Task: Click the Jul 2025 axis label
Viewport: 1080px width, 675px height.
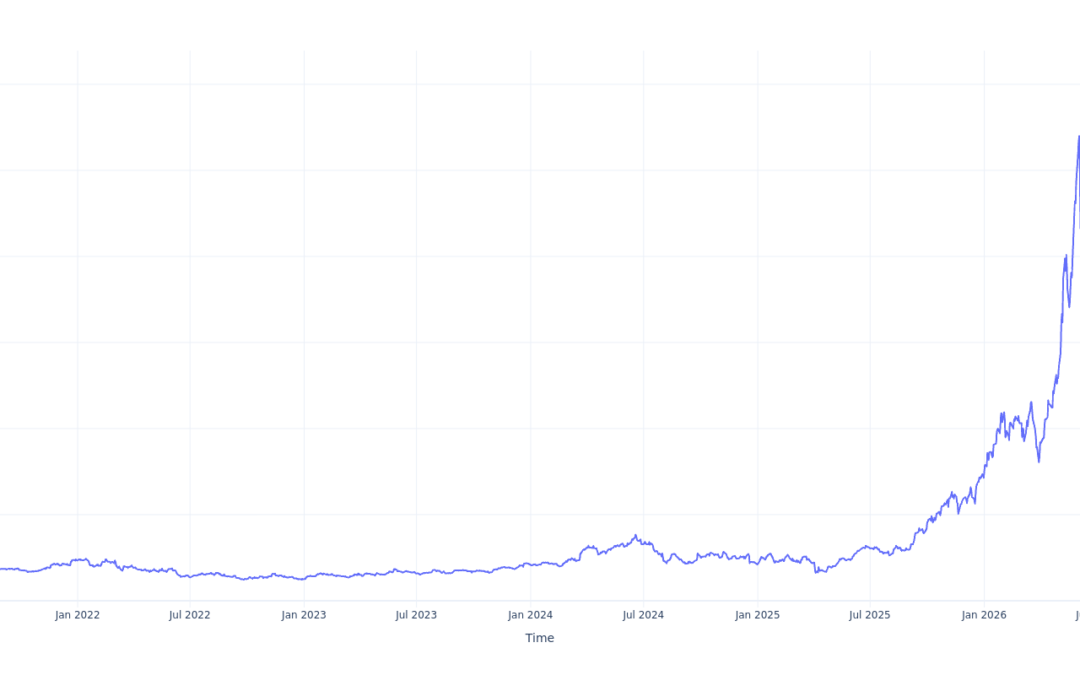Action: [x=870, y=615]
